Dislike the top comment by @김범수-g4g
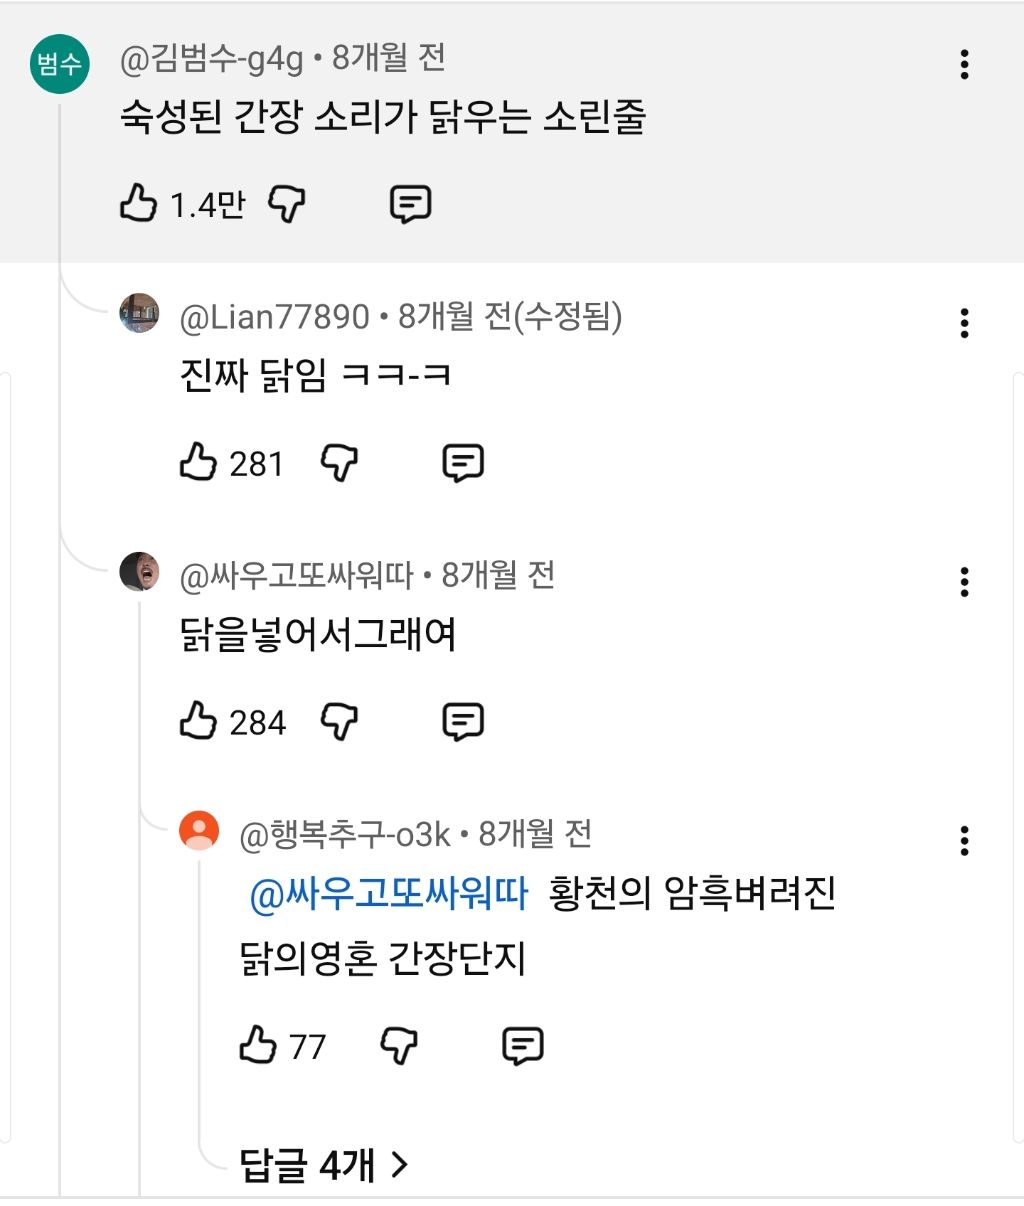 pyautogui.click(x=287, y=204)
